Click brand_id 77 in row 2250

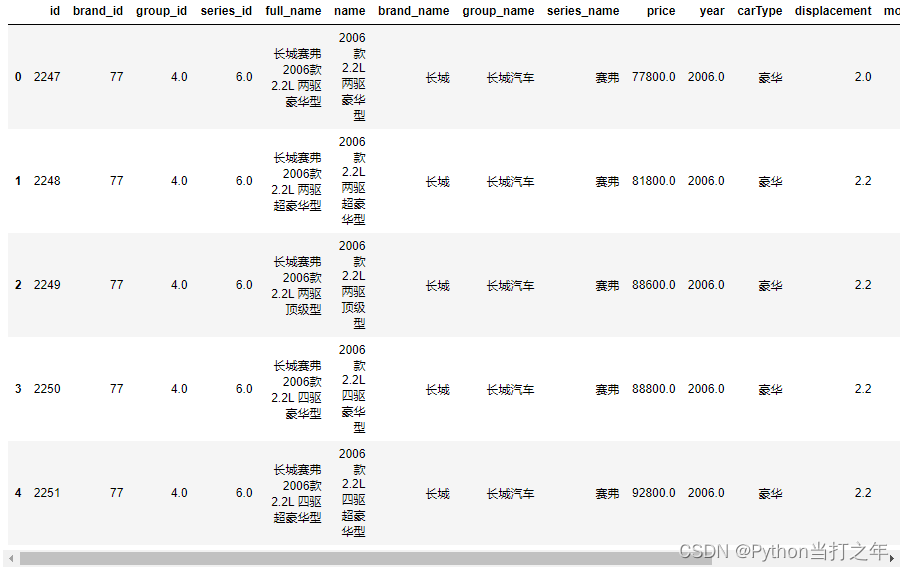[x=116, y=389]
